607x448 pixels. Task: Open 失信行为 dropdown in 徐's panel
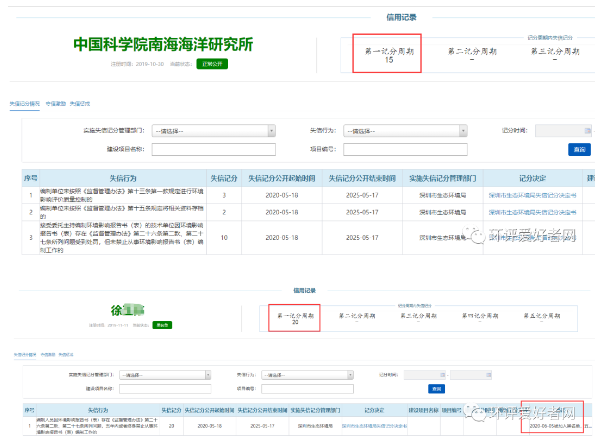(307, 375)
